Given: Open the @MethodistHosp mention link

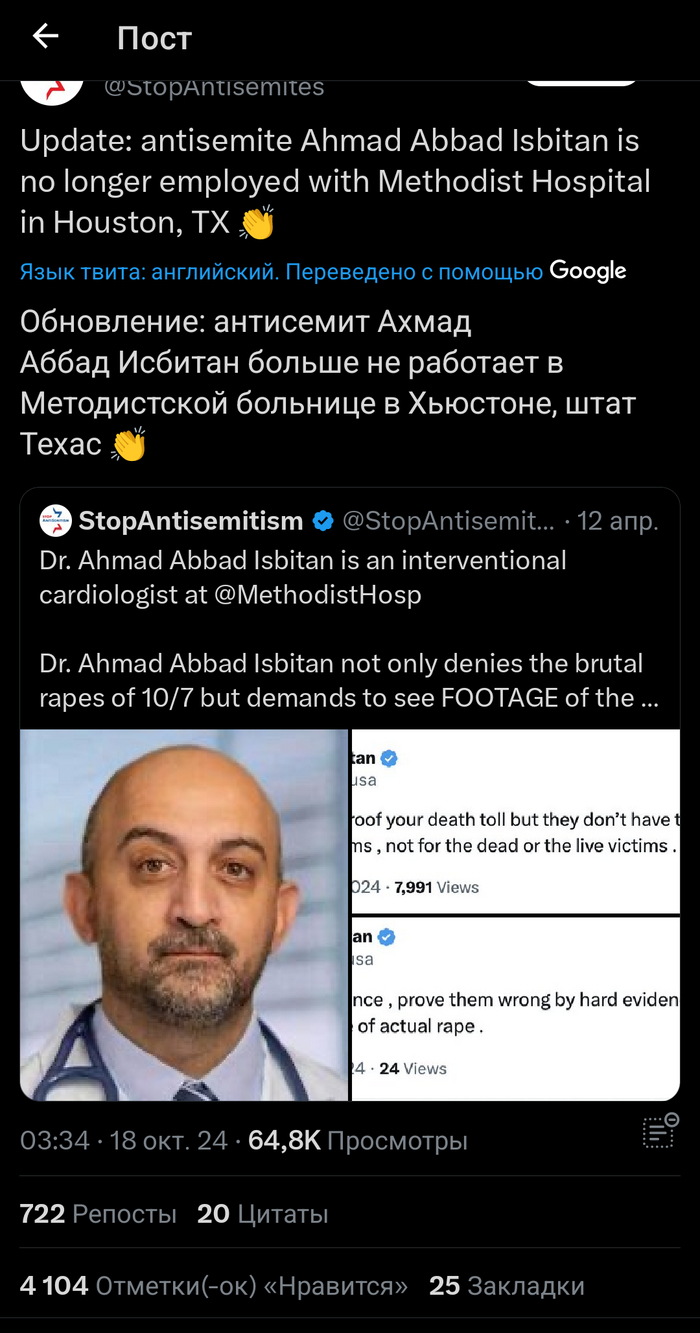Looking at the screenshot, I should tap(317, 595).
